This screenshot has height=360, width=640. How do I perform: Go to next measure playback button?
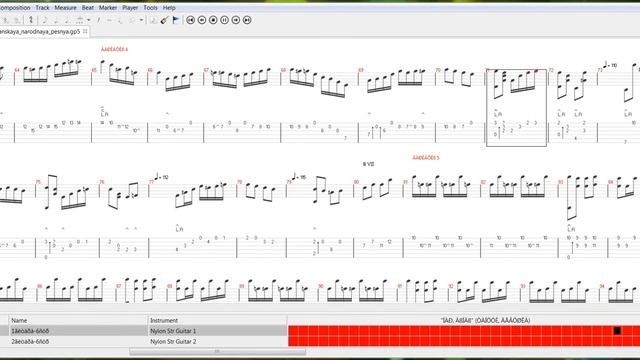(x=236, y=20)
